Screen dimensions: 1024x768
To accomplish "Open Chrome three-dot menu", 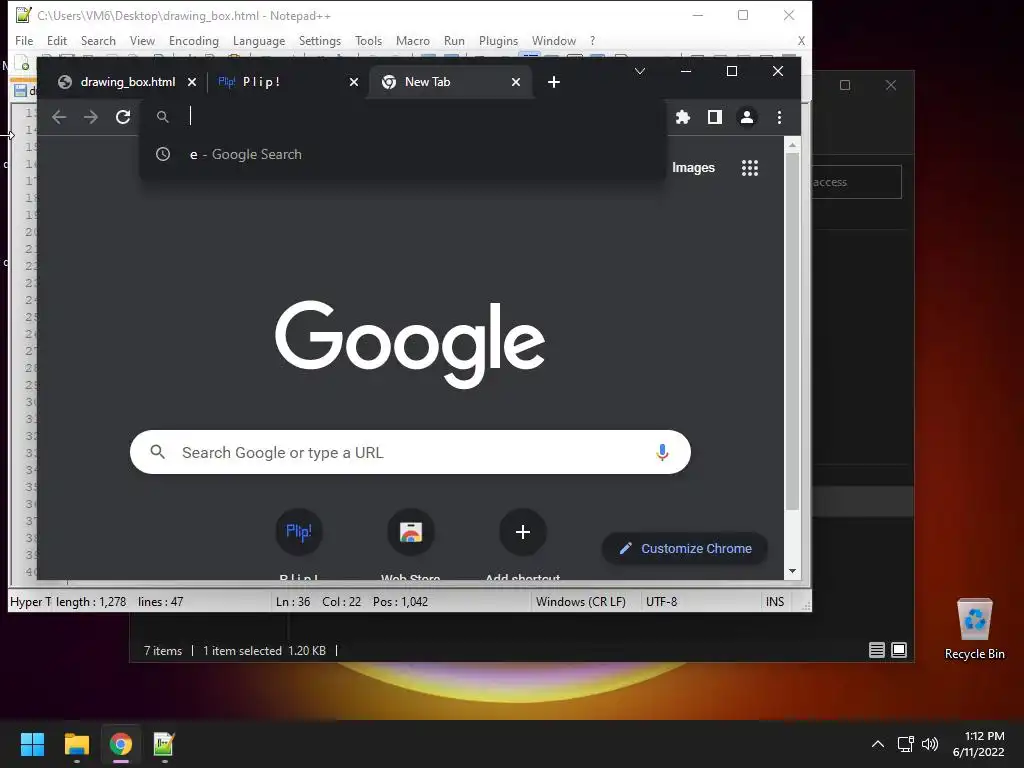I will pos(779,117).
